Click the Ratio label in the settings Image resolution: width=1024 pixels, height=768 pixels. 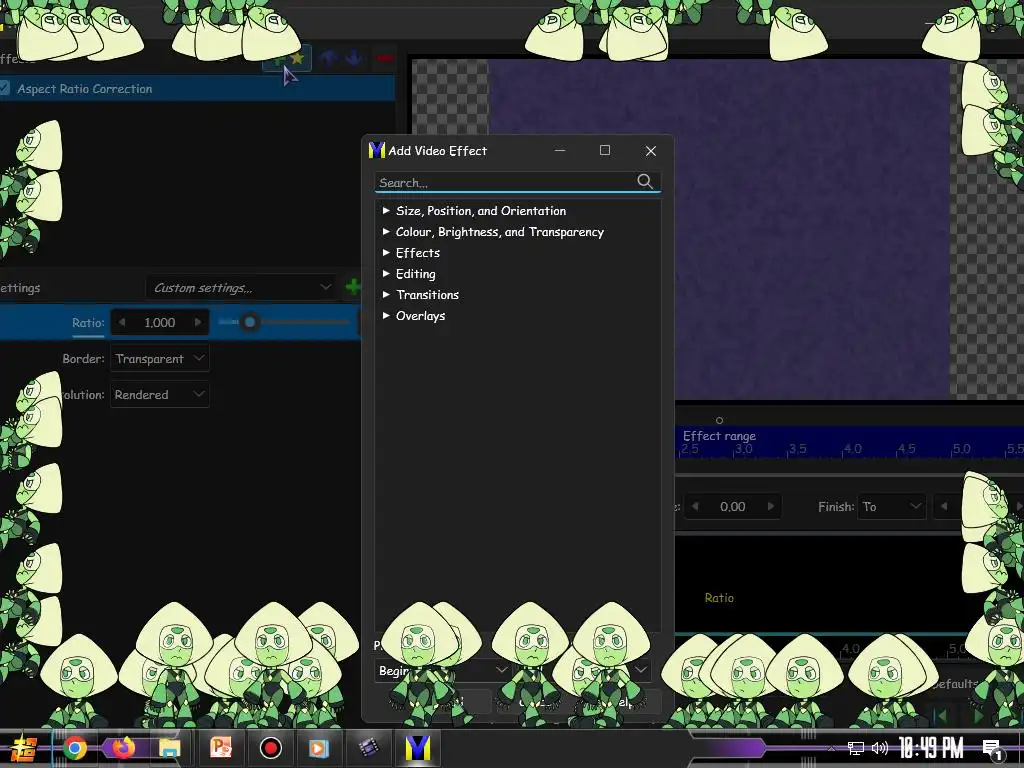tap(88, 323)
